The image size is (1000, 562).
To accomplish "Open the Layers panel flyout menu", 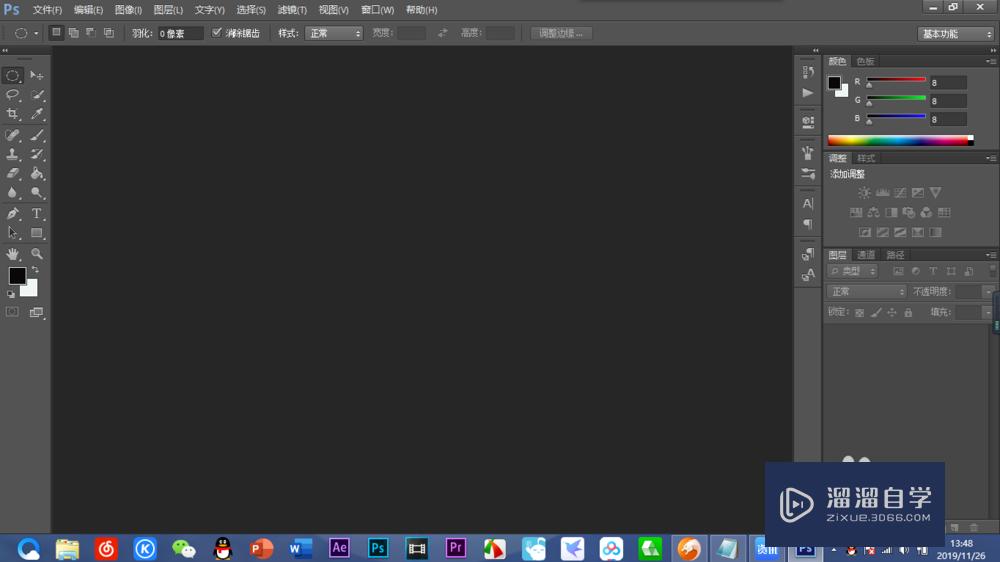I will [991, 255].
